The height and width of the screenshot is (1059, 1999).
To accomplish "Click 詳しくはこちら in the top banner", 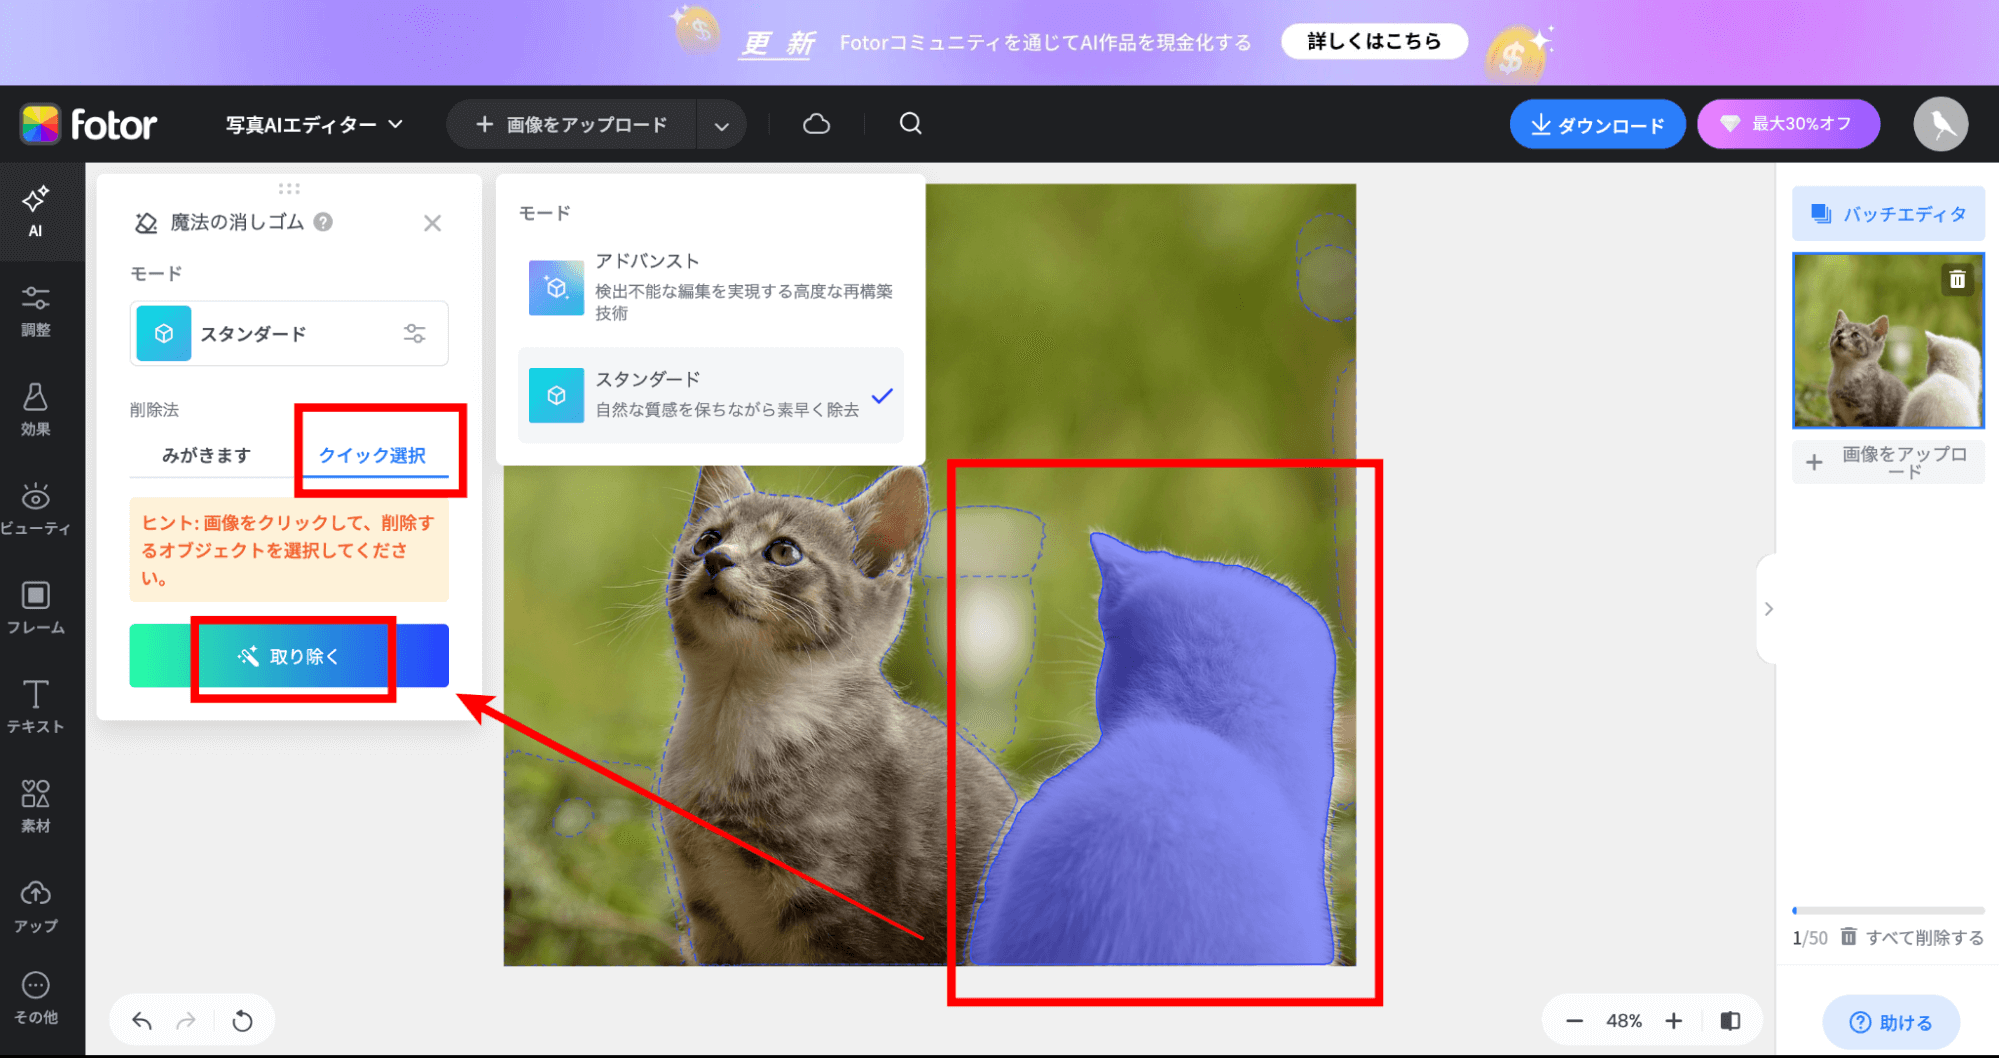I will [x=1373, y=41].
